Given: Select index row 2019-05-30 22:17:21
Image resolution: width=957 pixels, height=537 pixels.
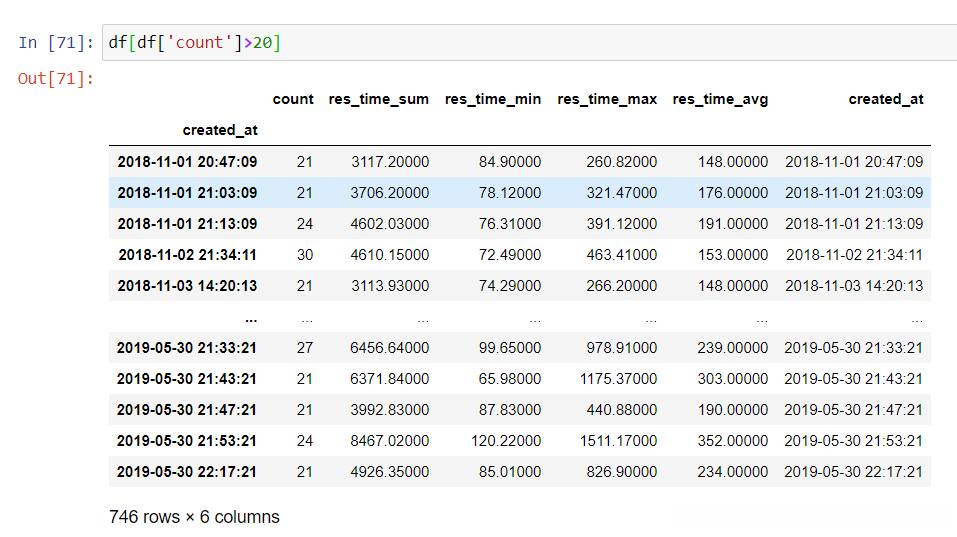Looking at the screenshot, I should pos(187,472).
